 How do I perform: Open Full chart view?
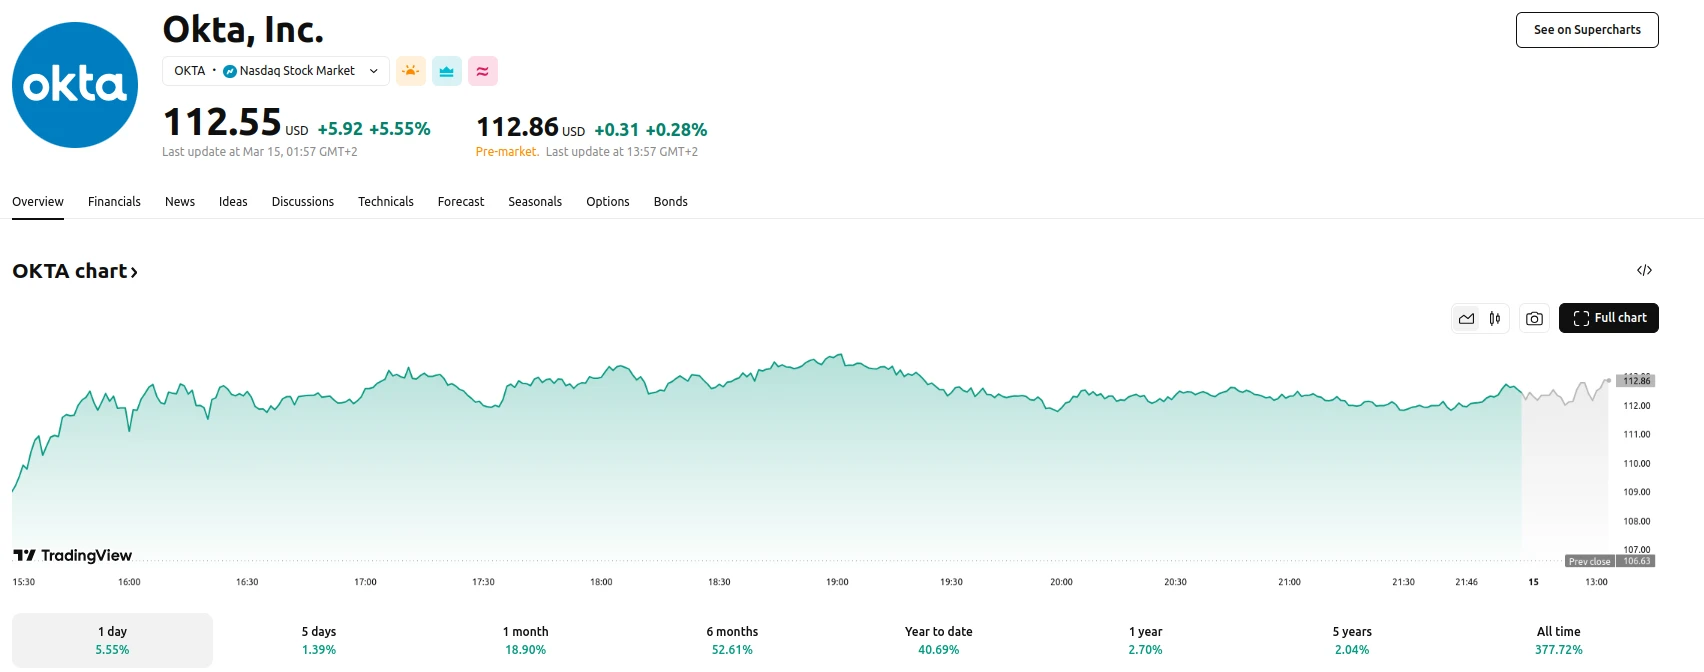1608,318
